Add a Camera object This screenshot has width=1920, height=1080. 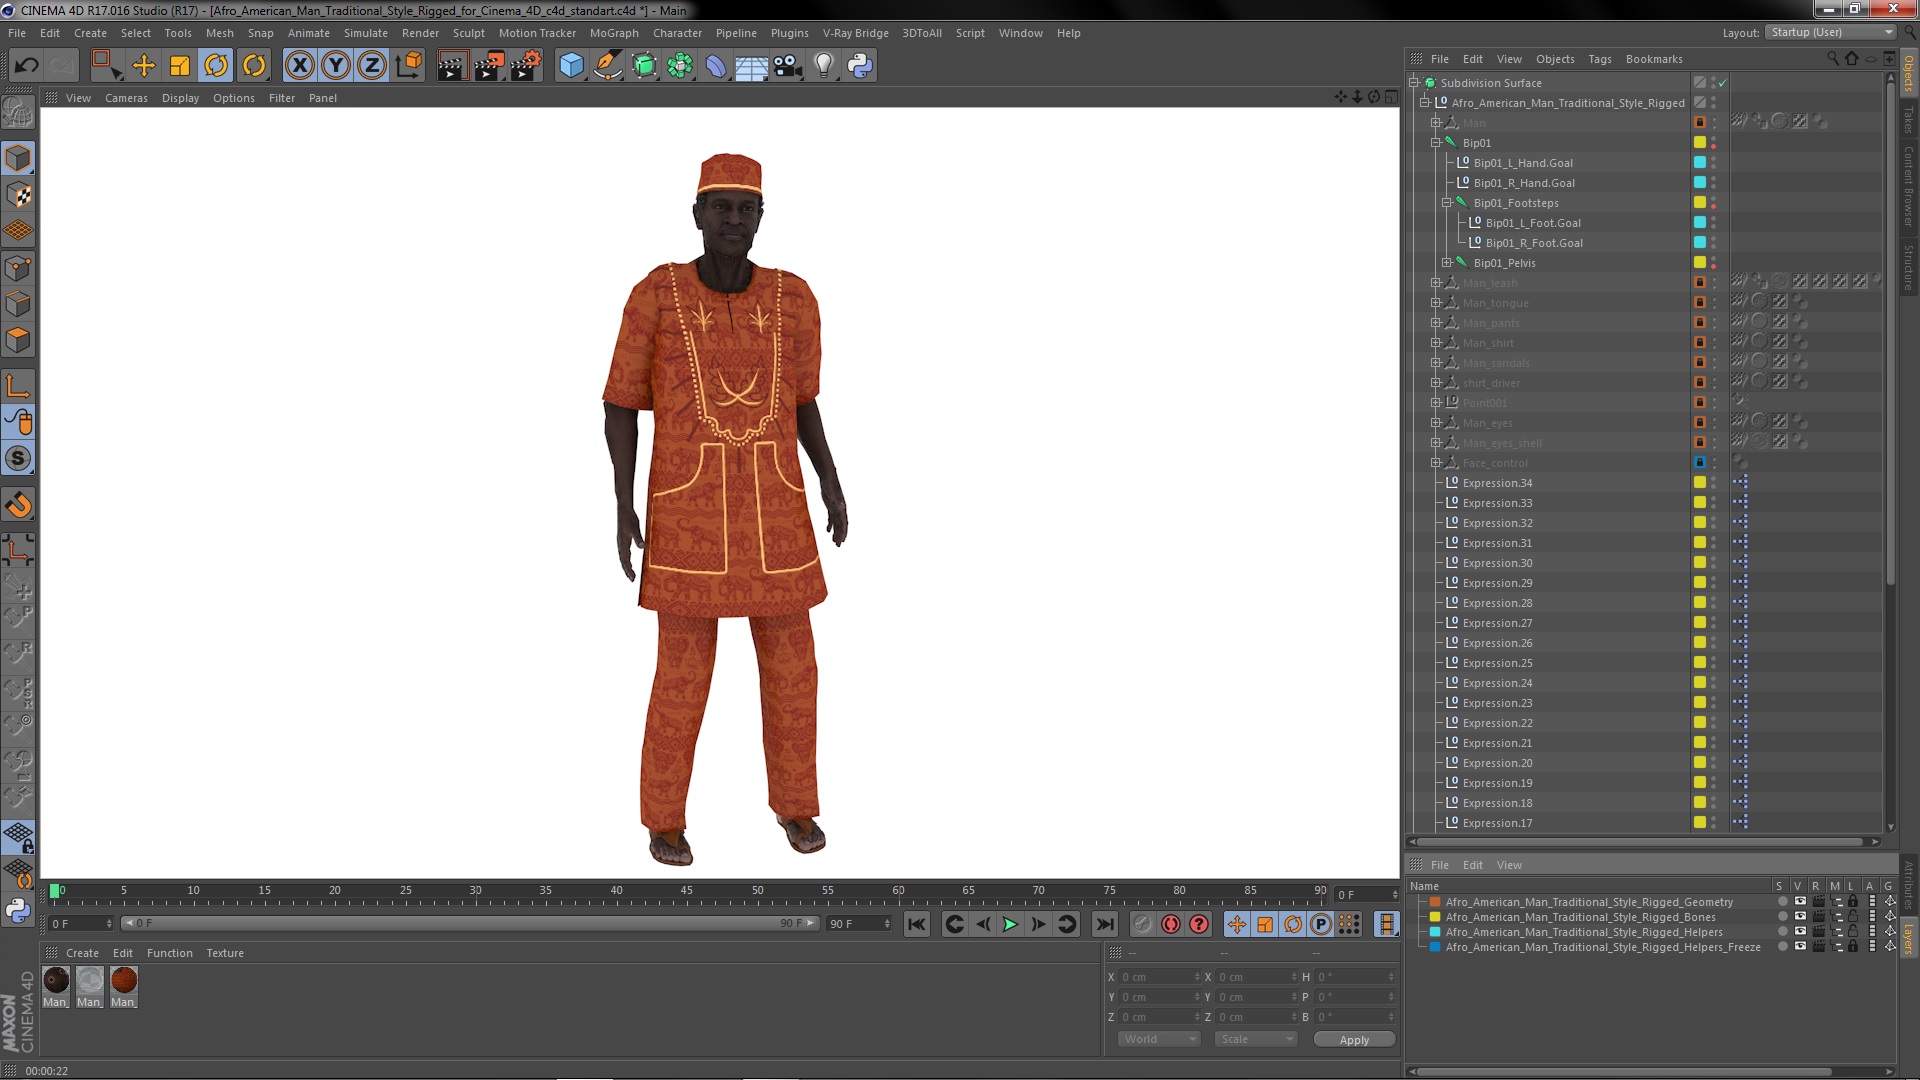788,66
